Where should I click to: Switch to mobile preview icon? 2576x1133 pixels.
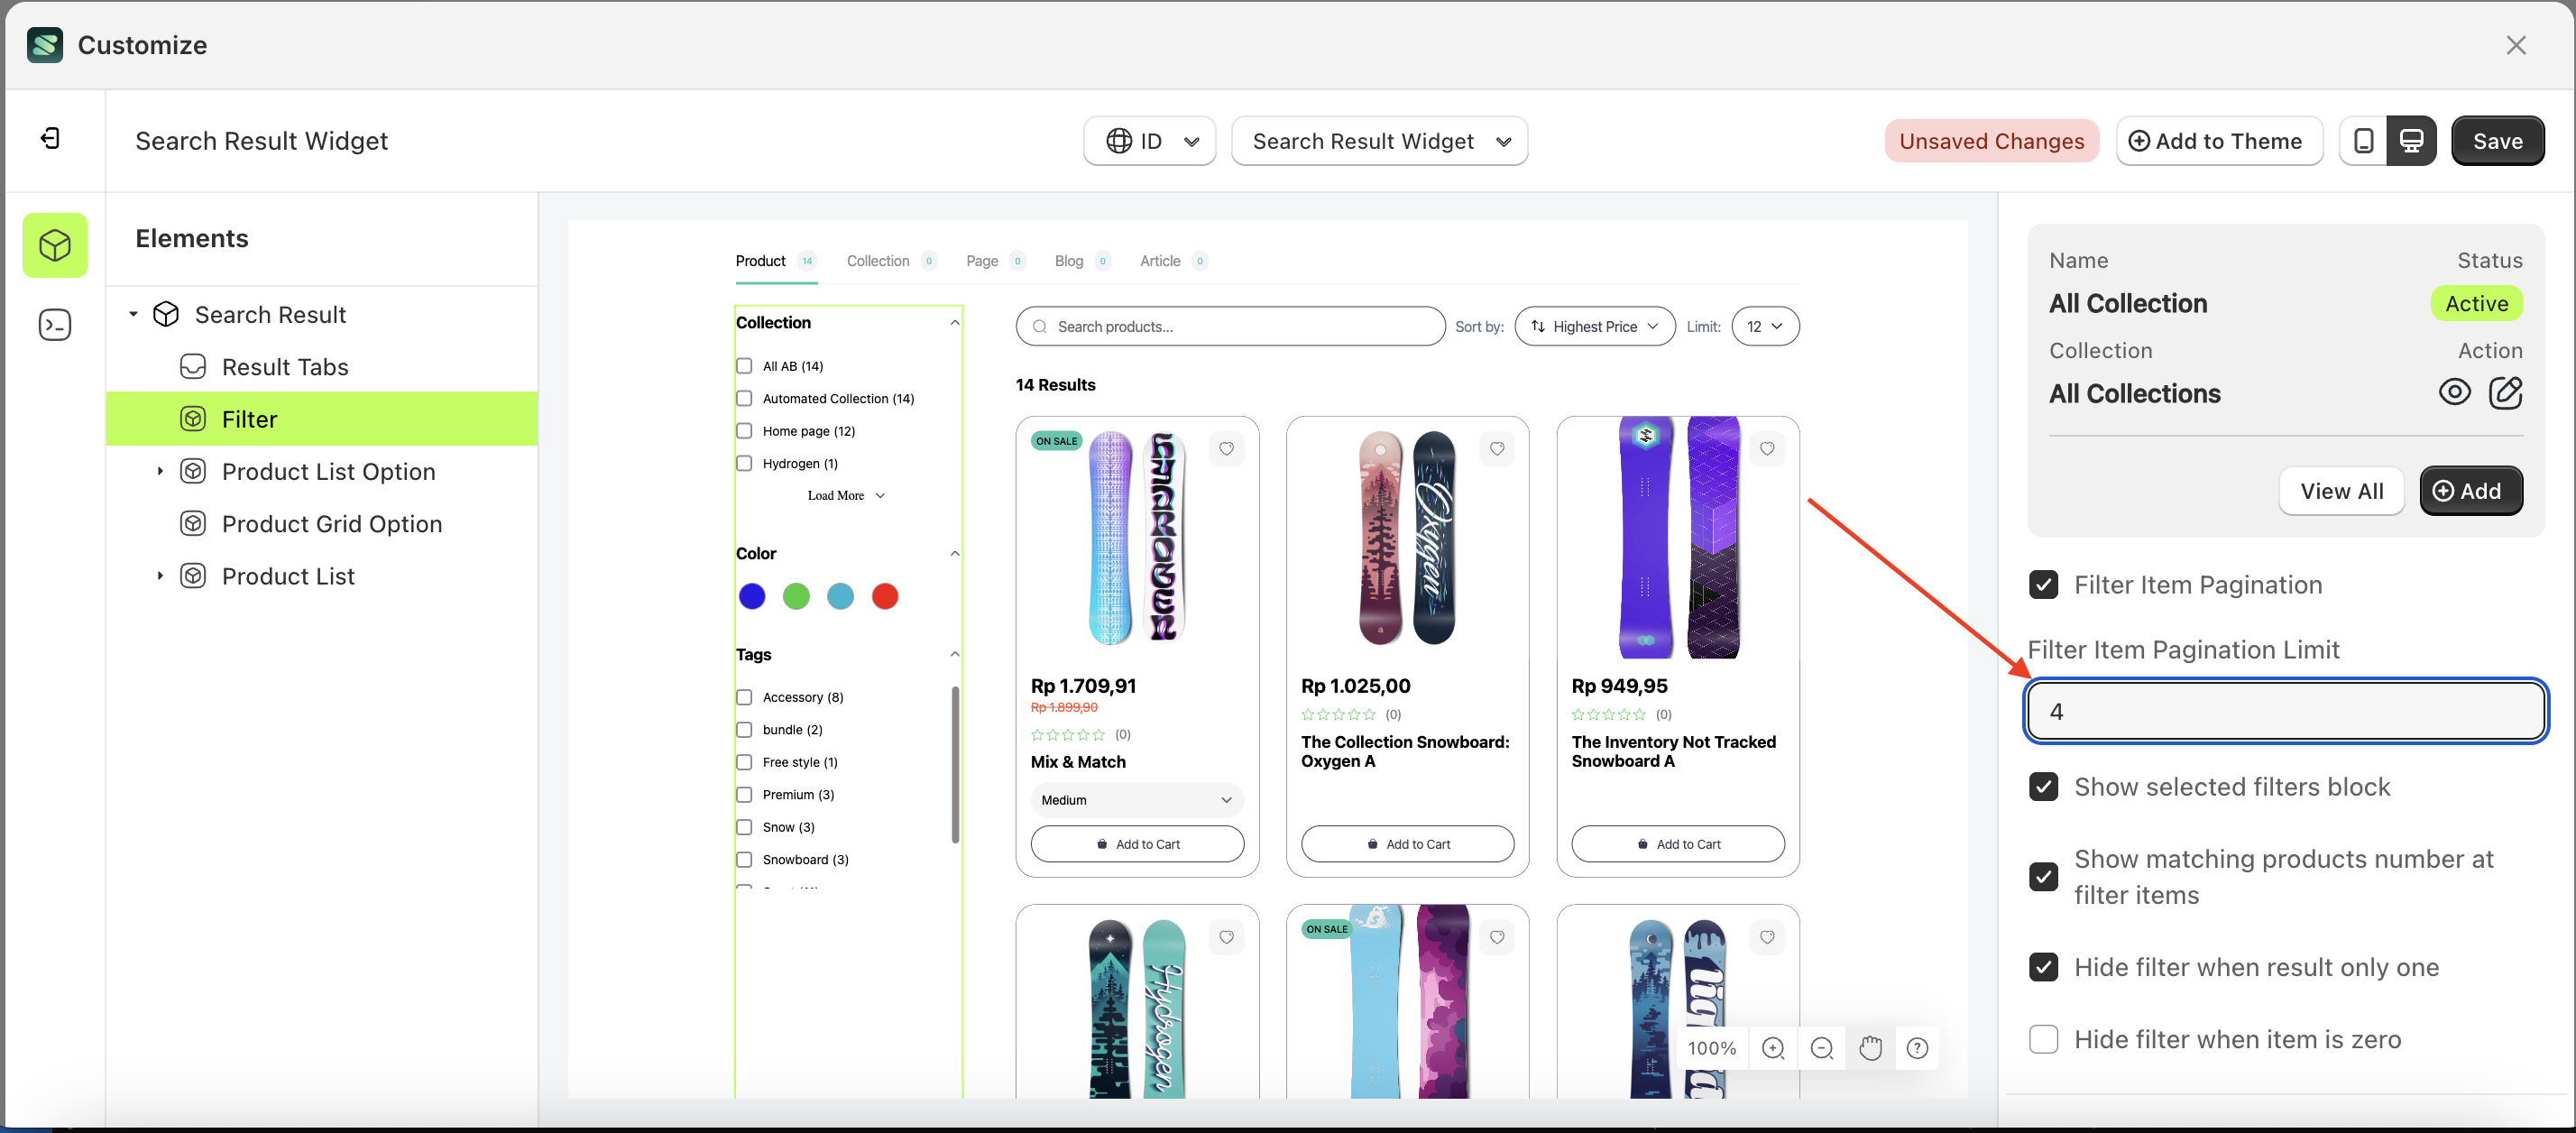(x=2363, y=141)
